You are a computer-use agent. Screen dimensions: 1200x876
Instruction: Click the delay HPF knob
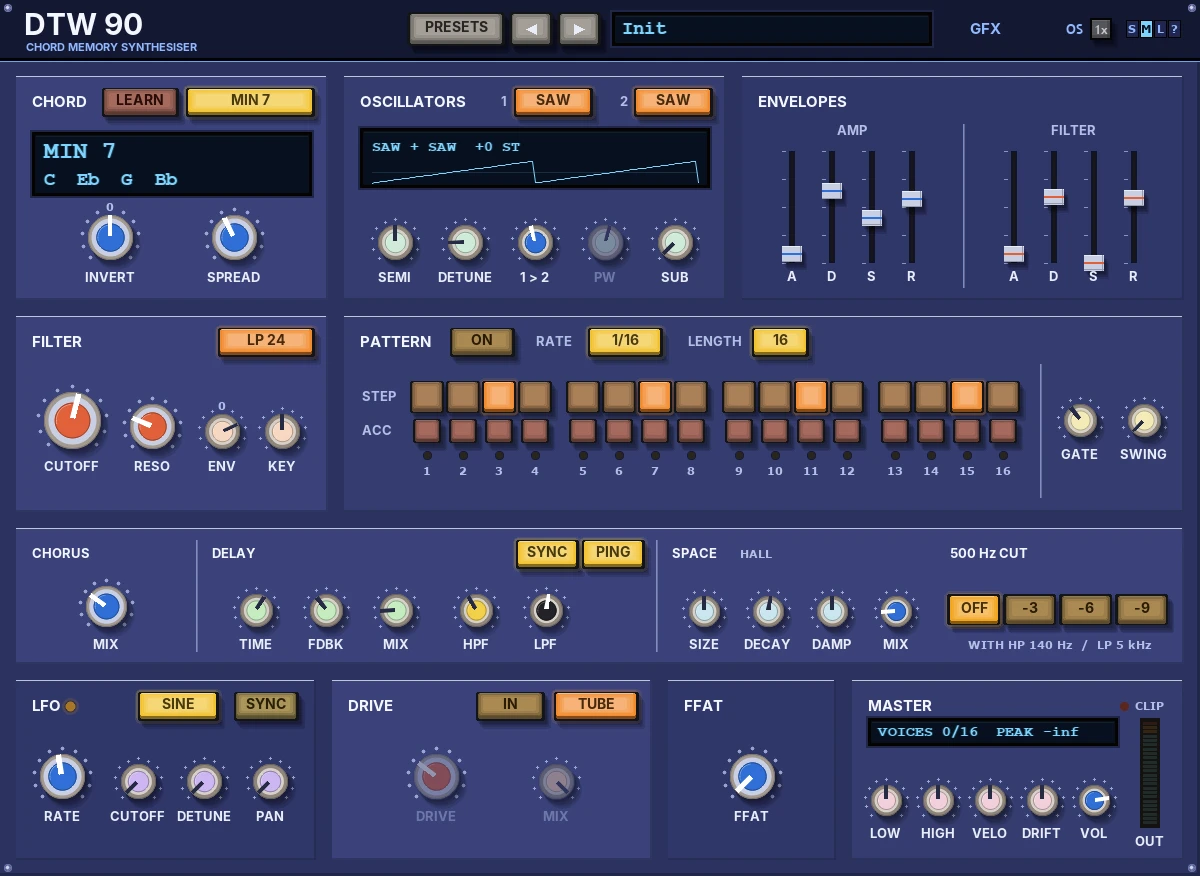point(476,610)
